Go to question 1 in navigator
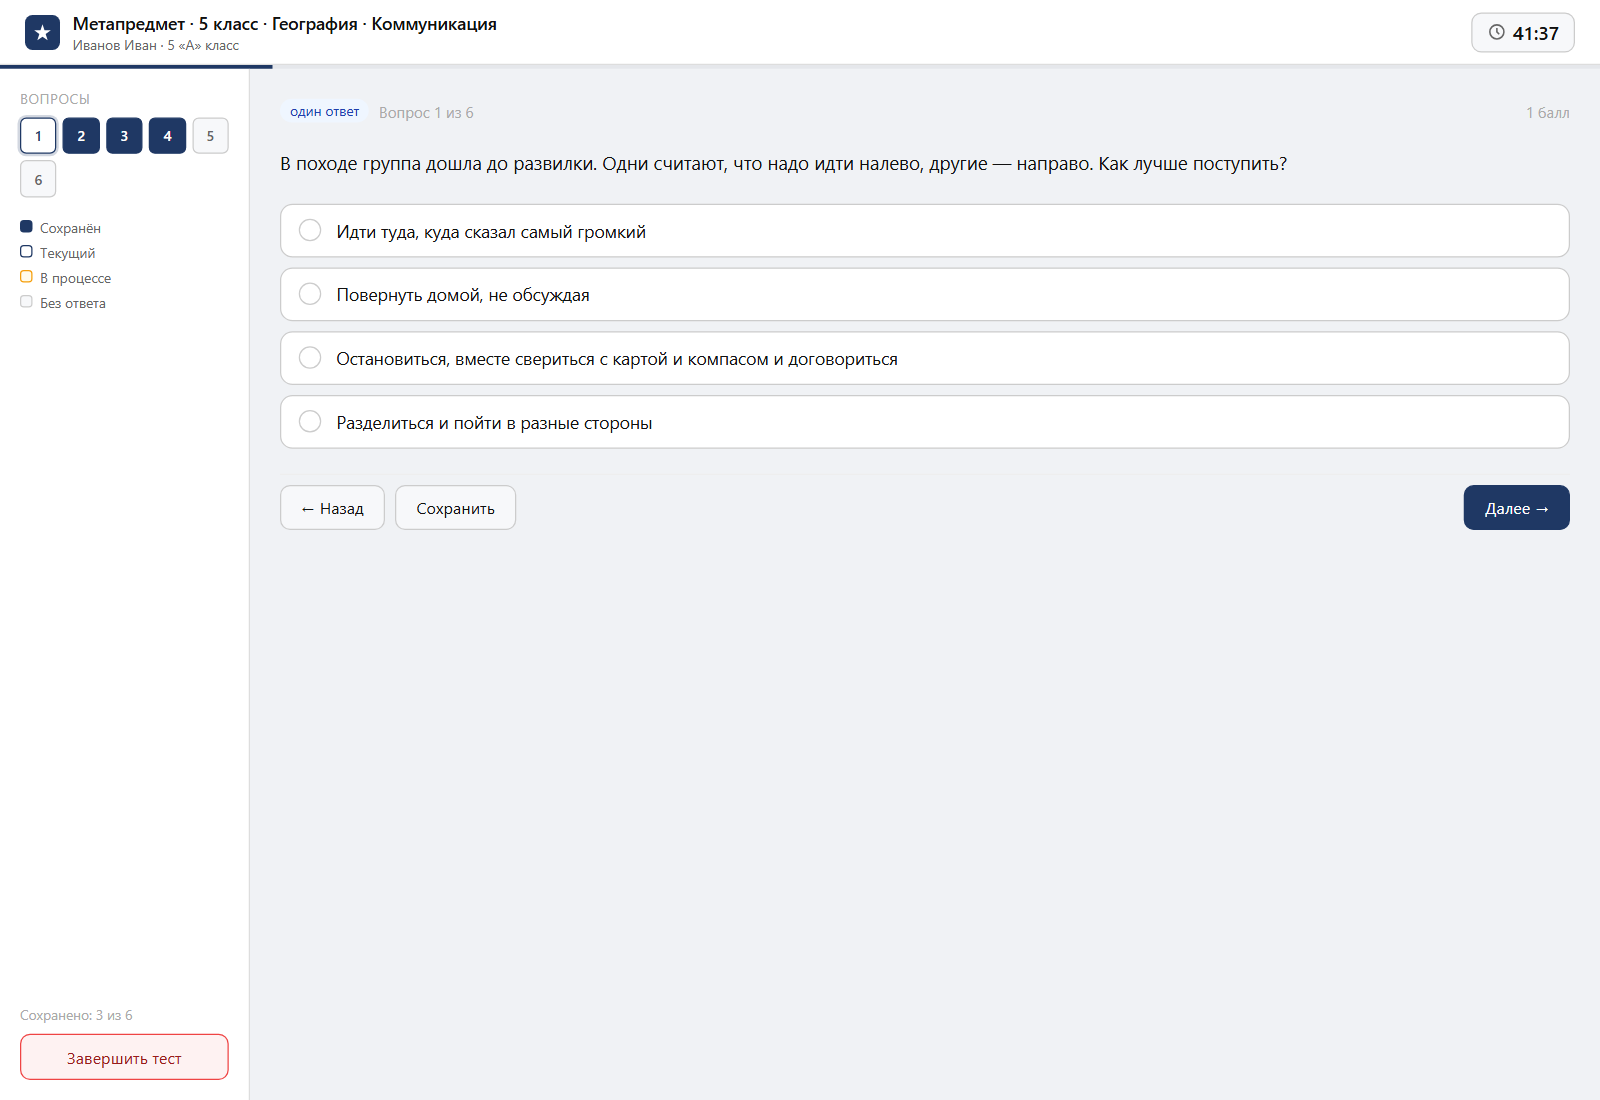1600x1100 pixels. click(x=38, y=136)
